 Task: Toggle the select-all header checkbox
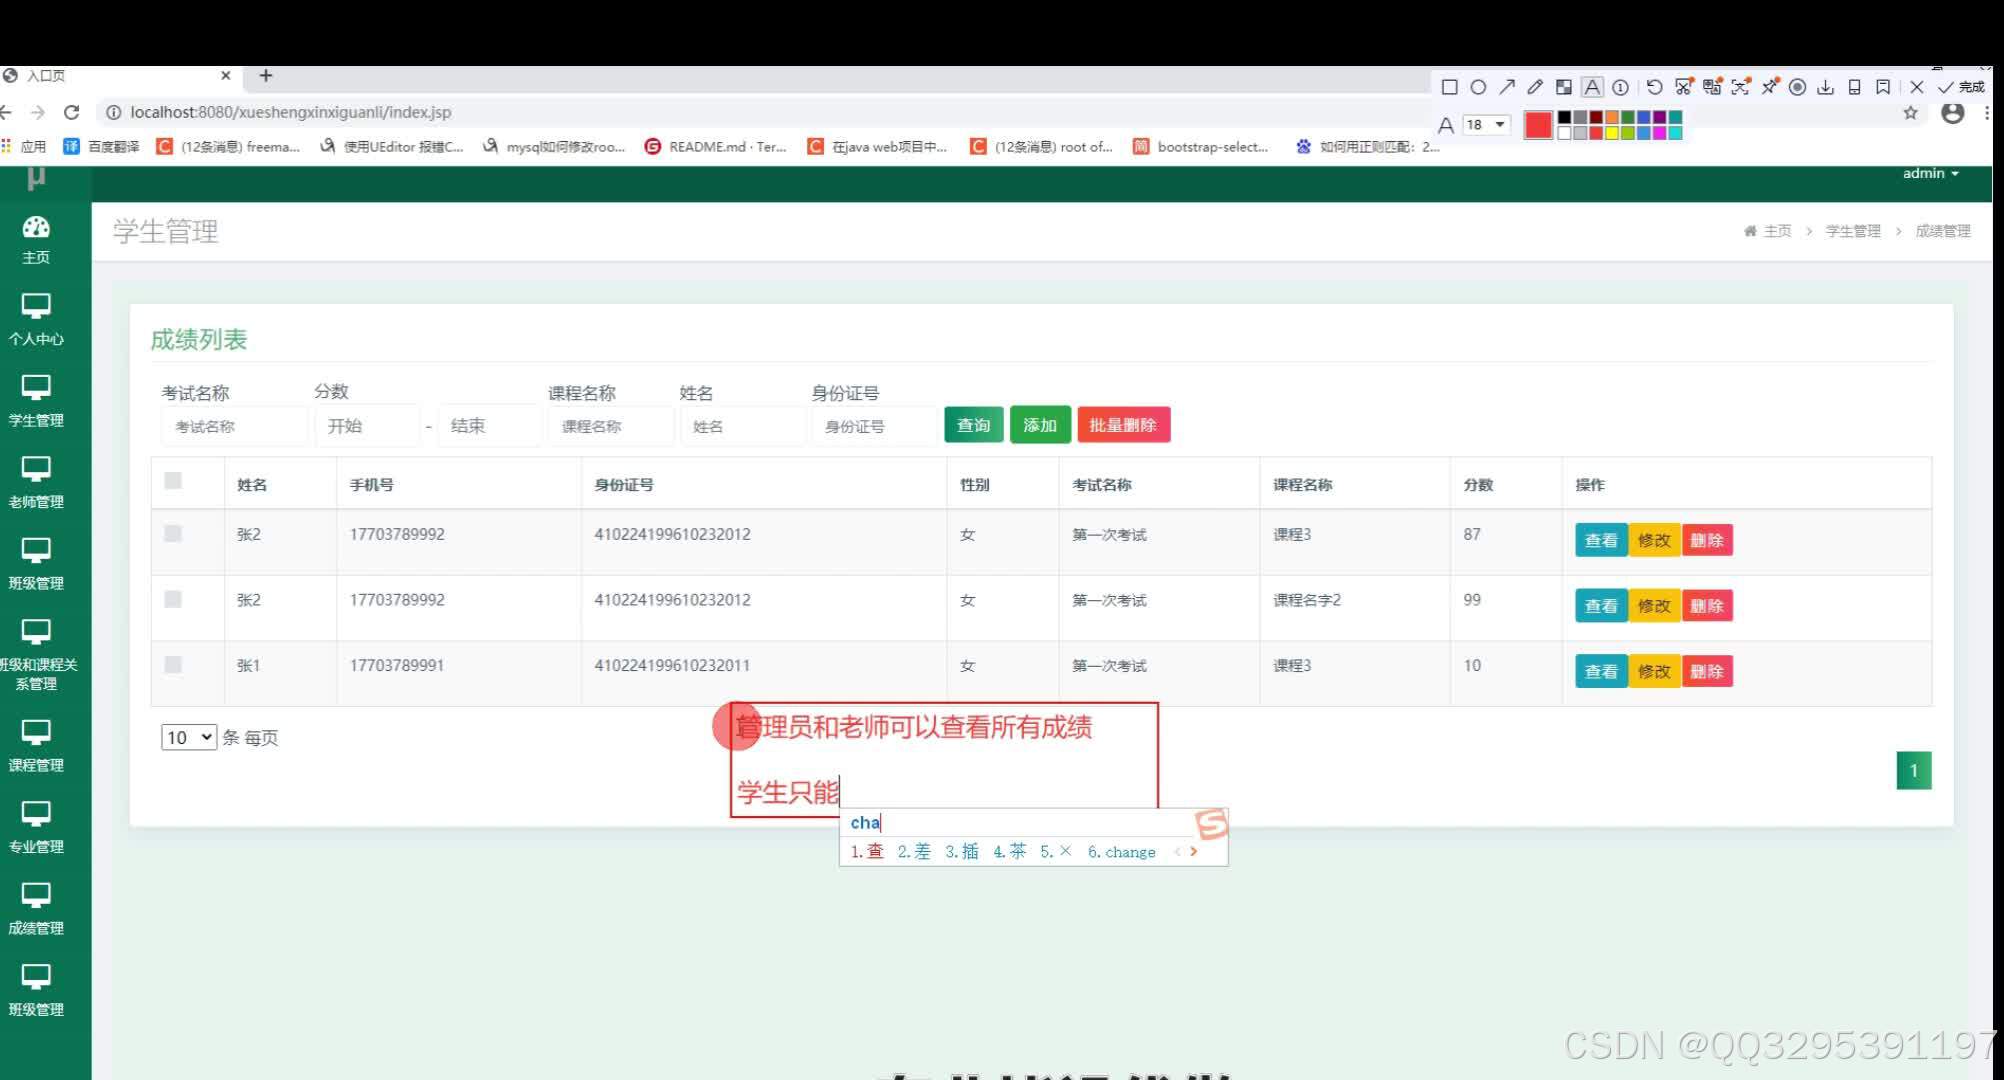click(x=173, y=481)
